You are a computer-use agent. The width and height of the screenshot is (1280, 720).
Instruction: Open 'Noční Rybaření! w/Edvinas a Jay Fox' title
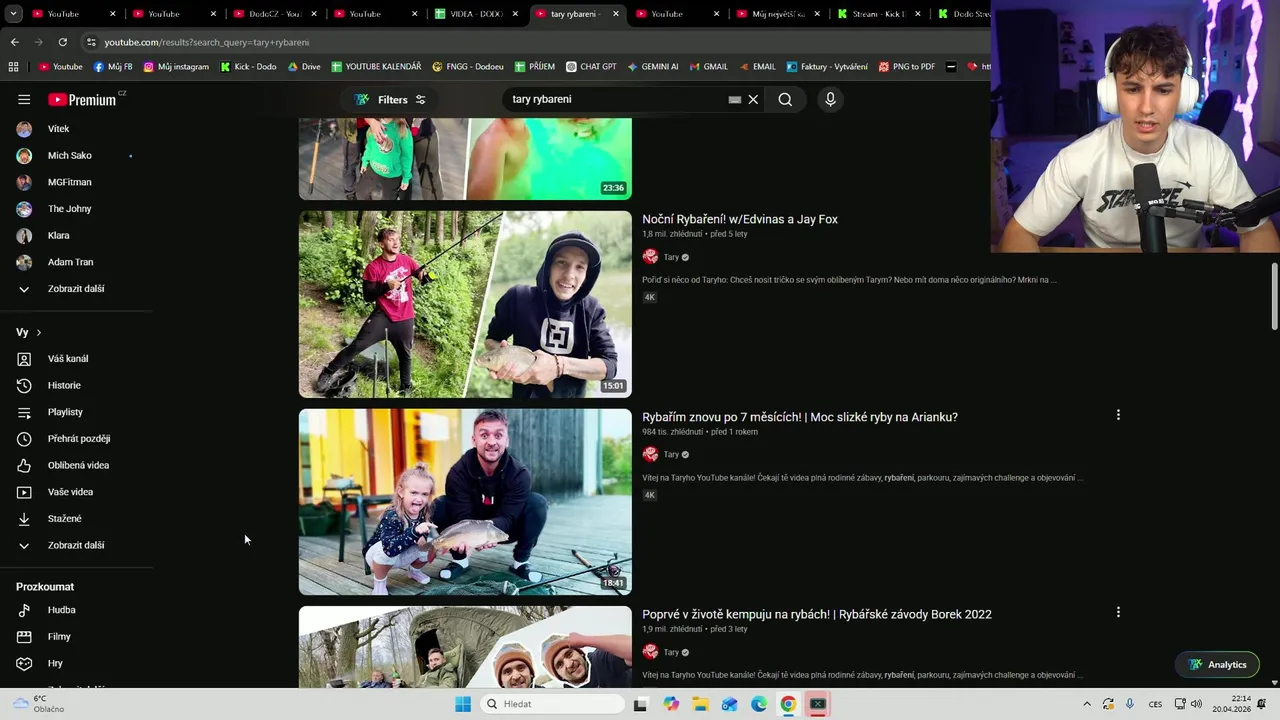coord(740,219)
